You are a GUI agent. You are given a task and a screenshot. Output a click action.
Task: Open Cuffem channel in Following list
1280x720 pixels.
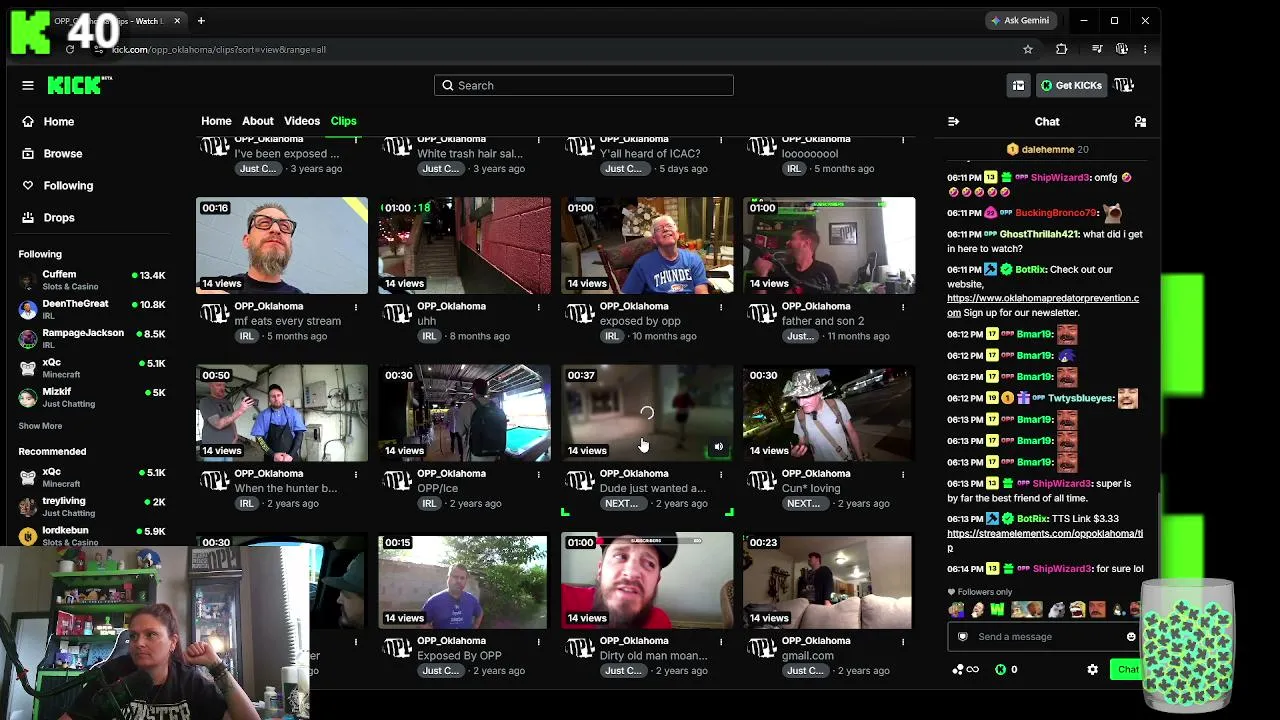point(92,279)
